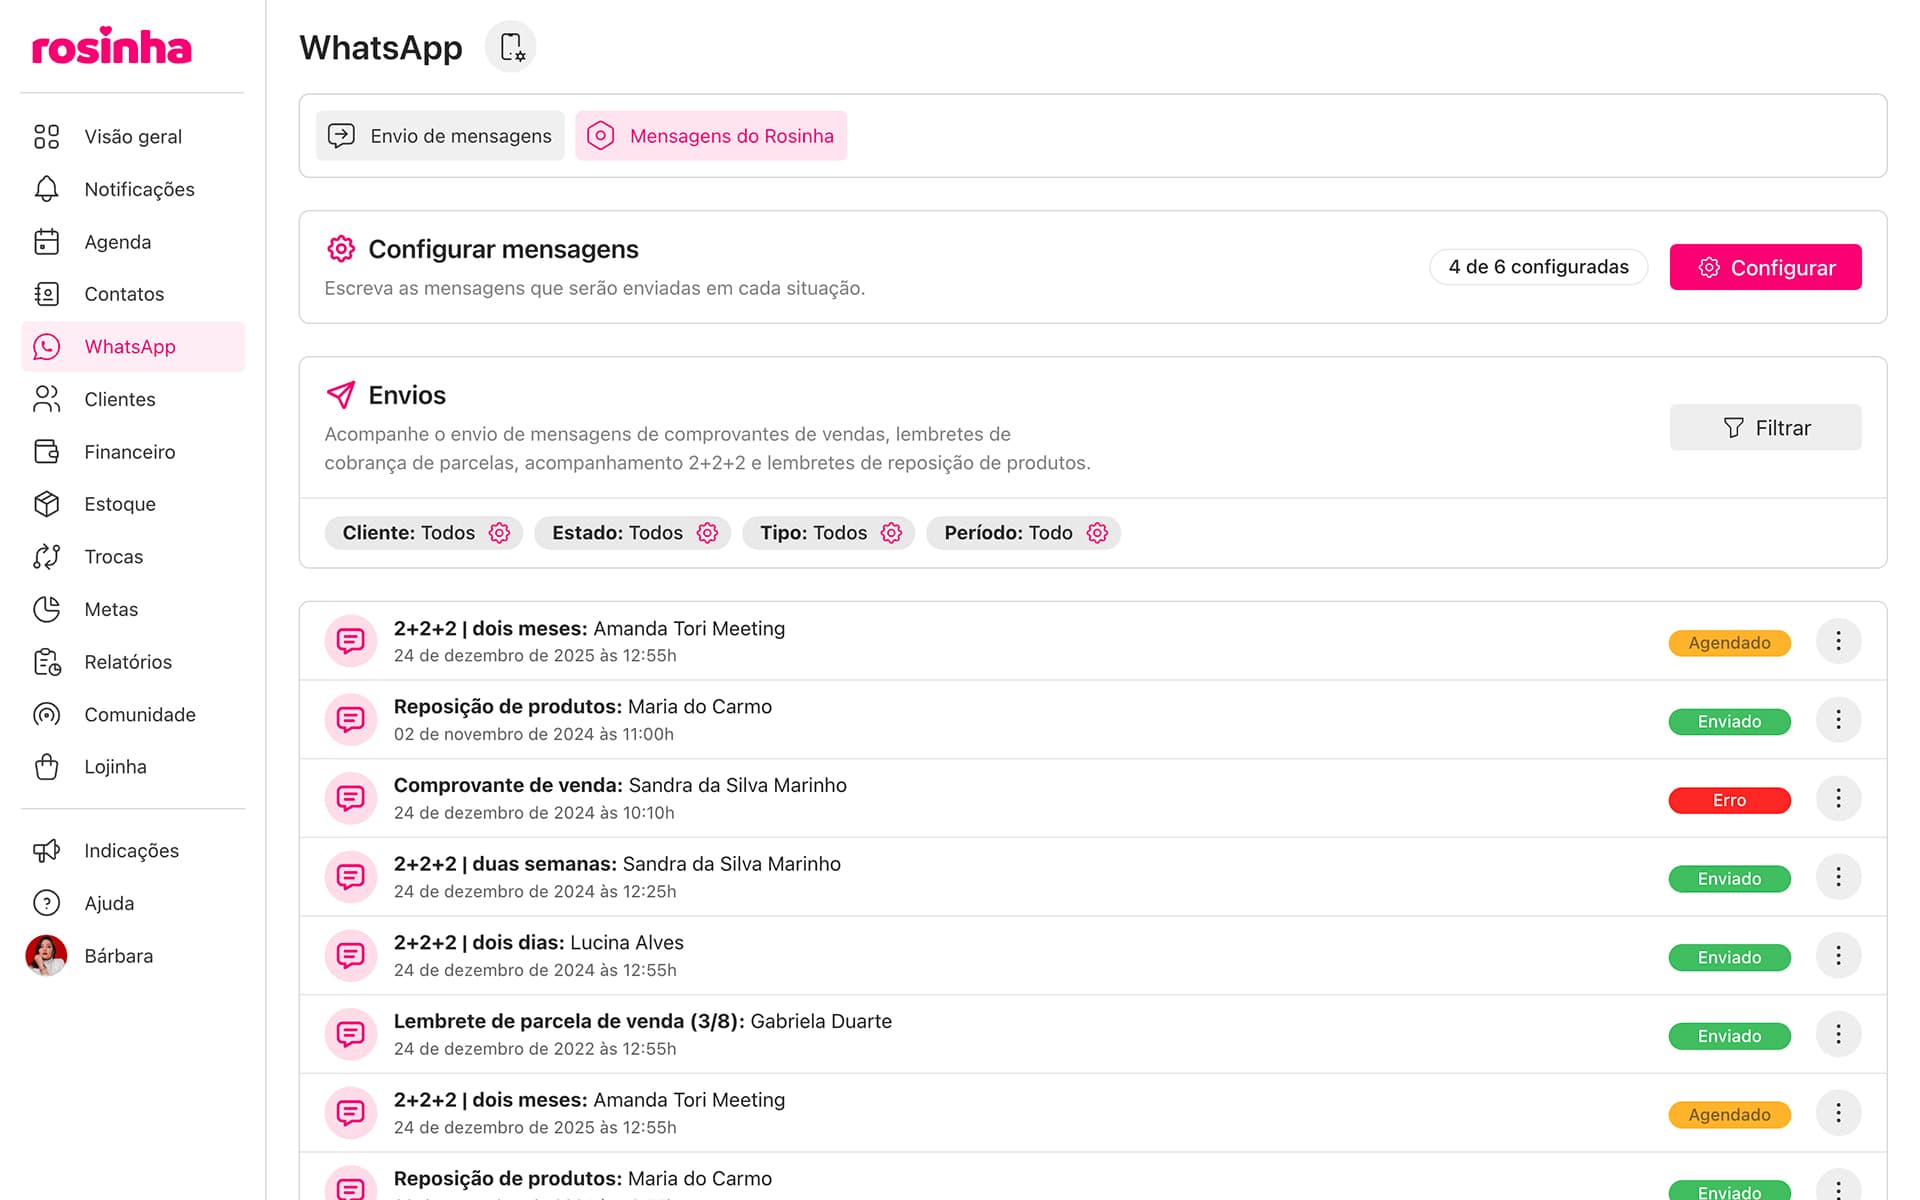
Task: Open options menu for Sandra's Erro message
Action: [x=1837, y=799]
